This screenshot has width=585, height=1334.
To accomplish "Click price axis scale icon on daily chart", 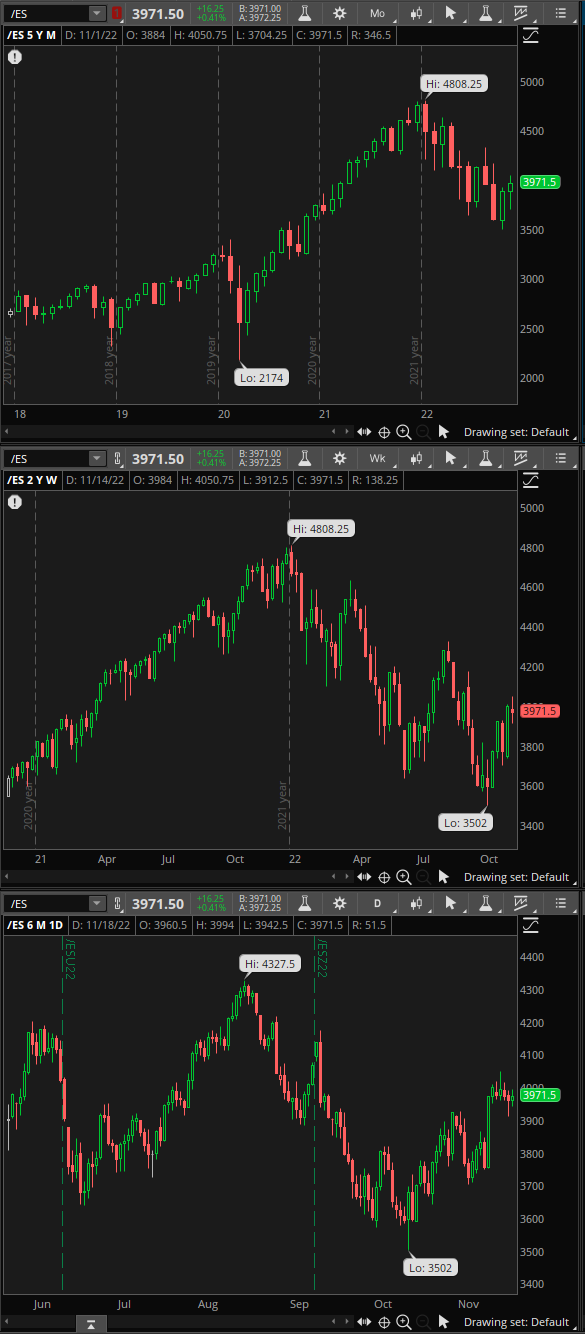I will [530, 925].
